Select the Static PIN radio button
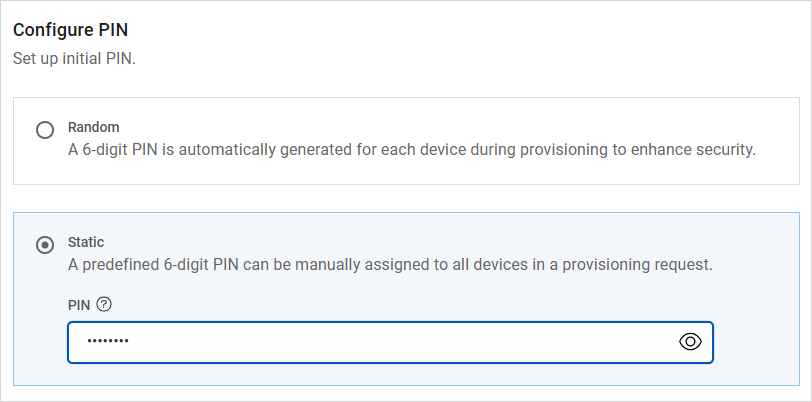 (45, 245)
